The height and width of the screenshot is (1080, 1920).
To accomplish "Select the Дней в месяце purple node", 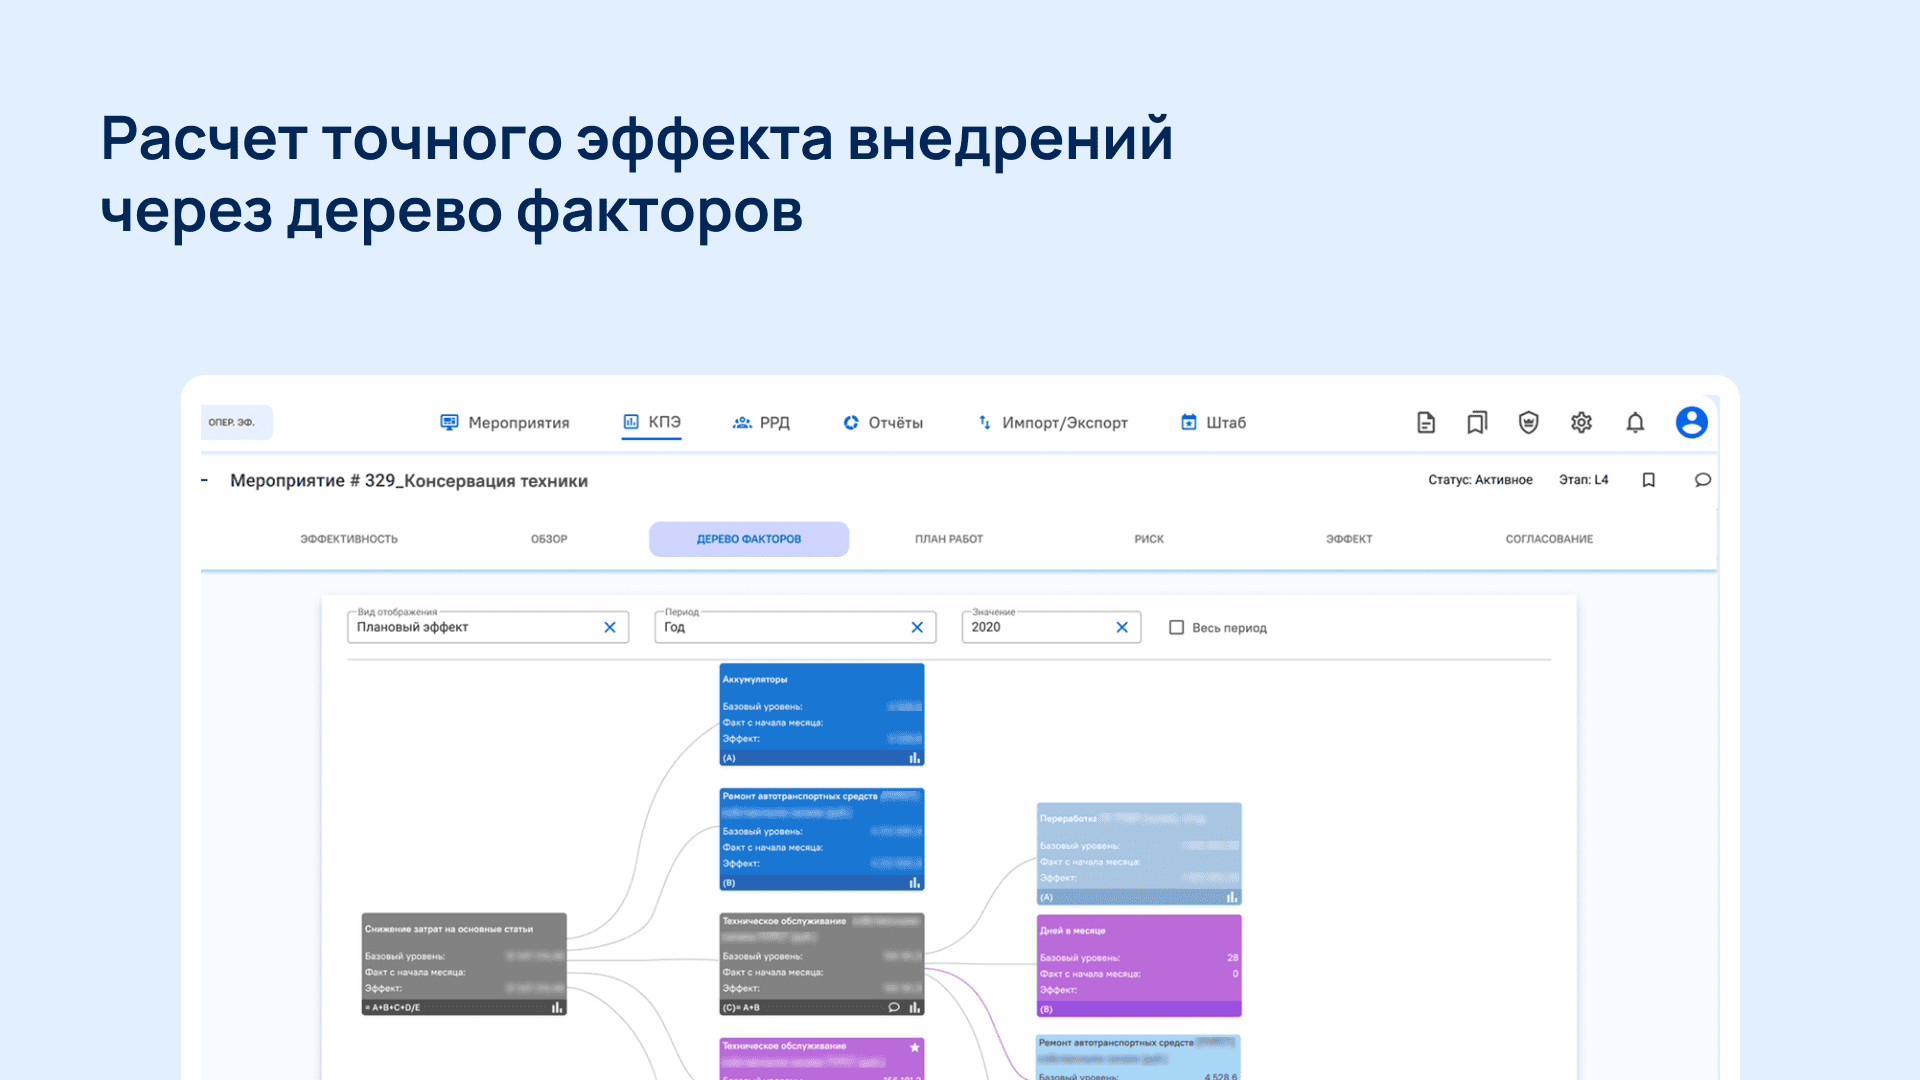I will 1138,965.
